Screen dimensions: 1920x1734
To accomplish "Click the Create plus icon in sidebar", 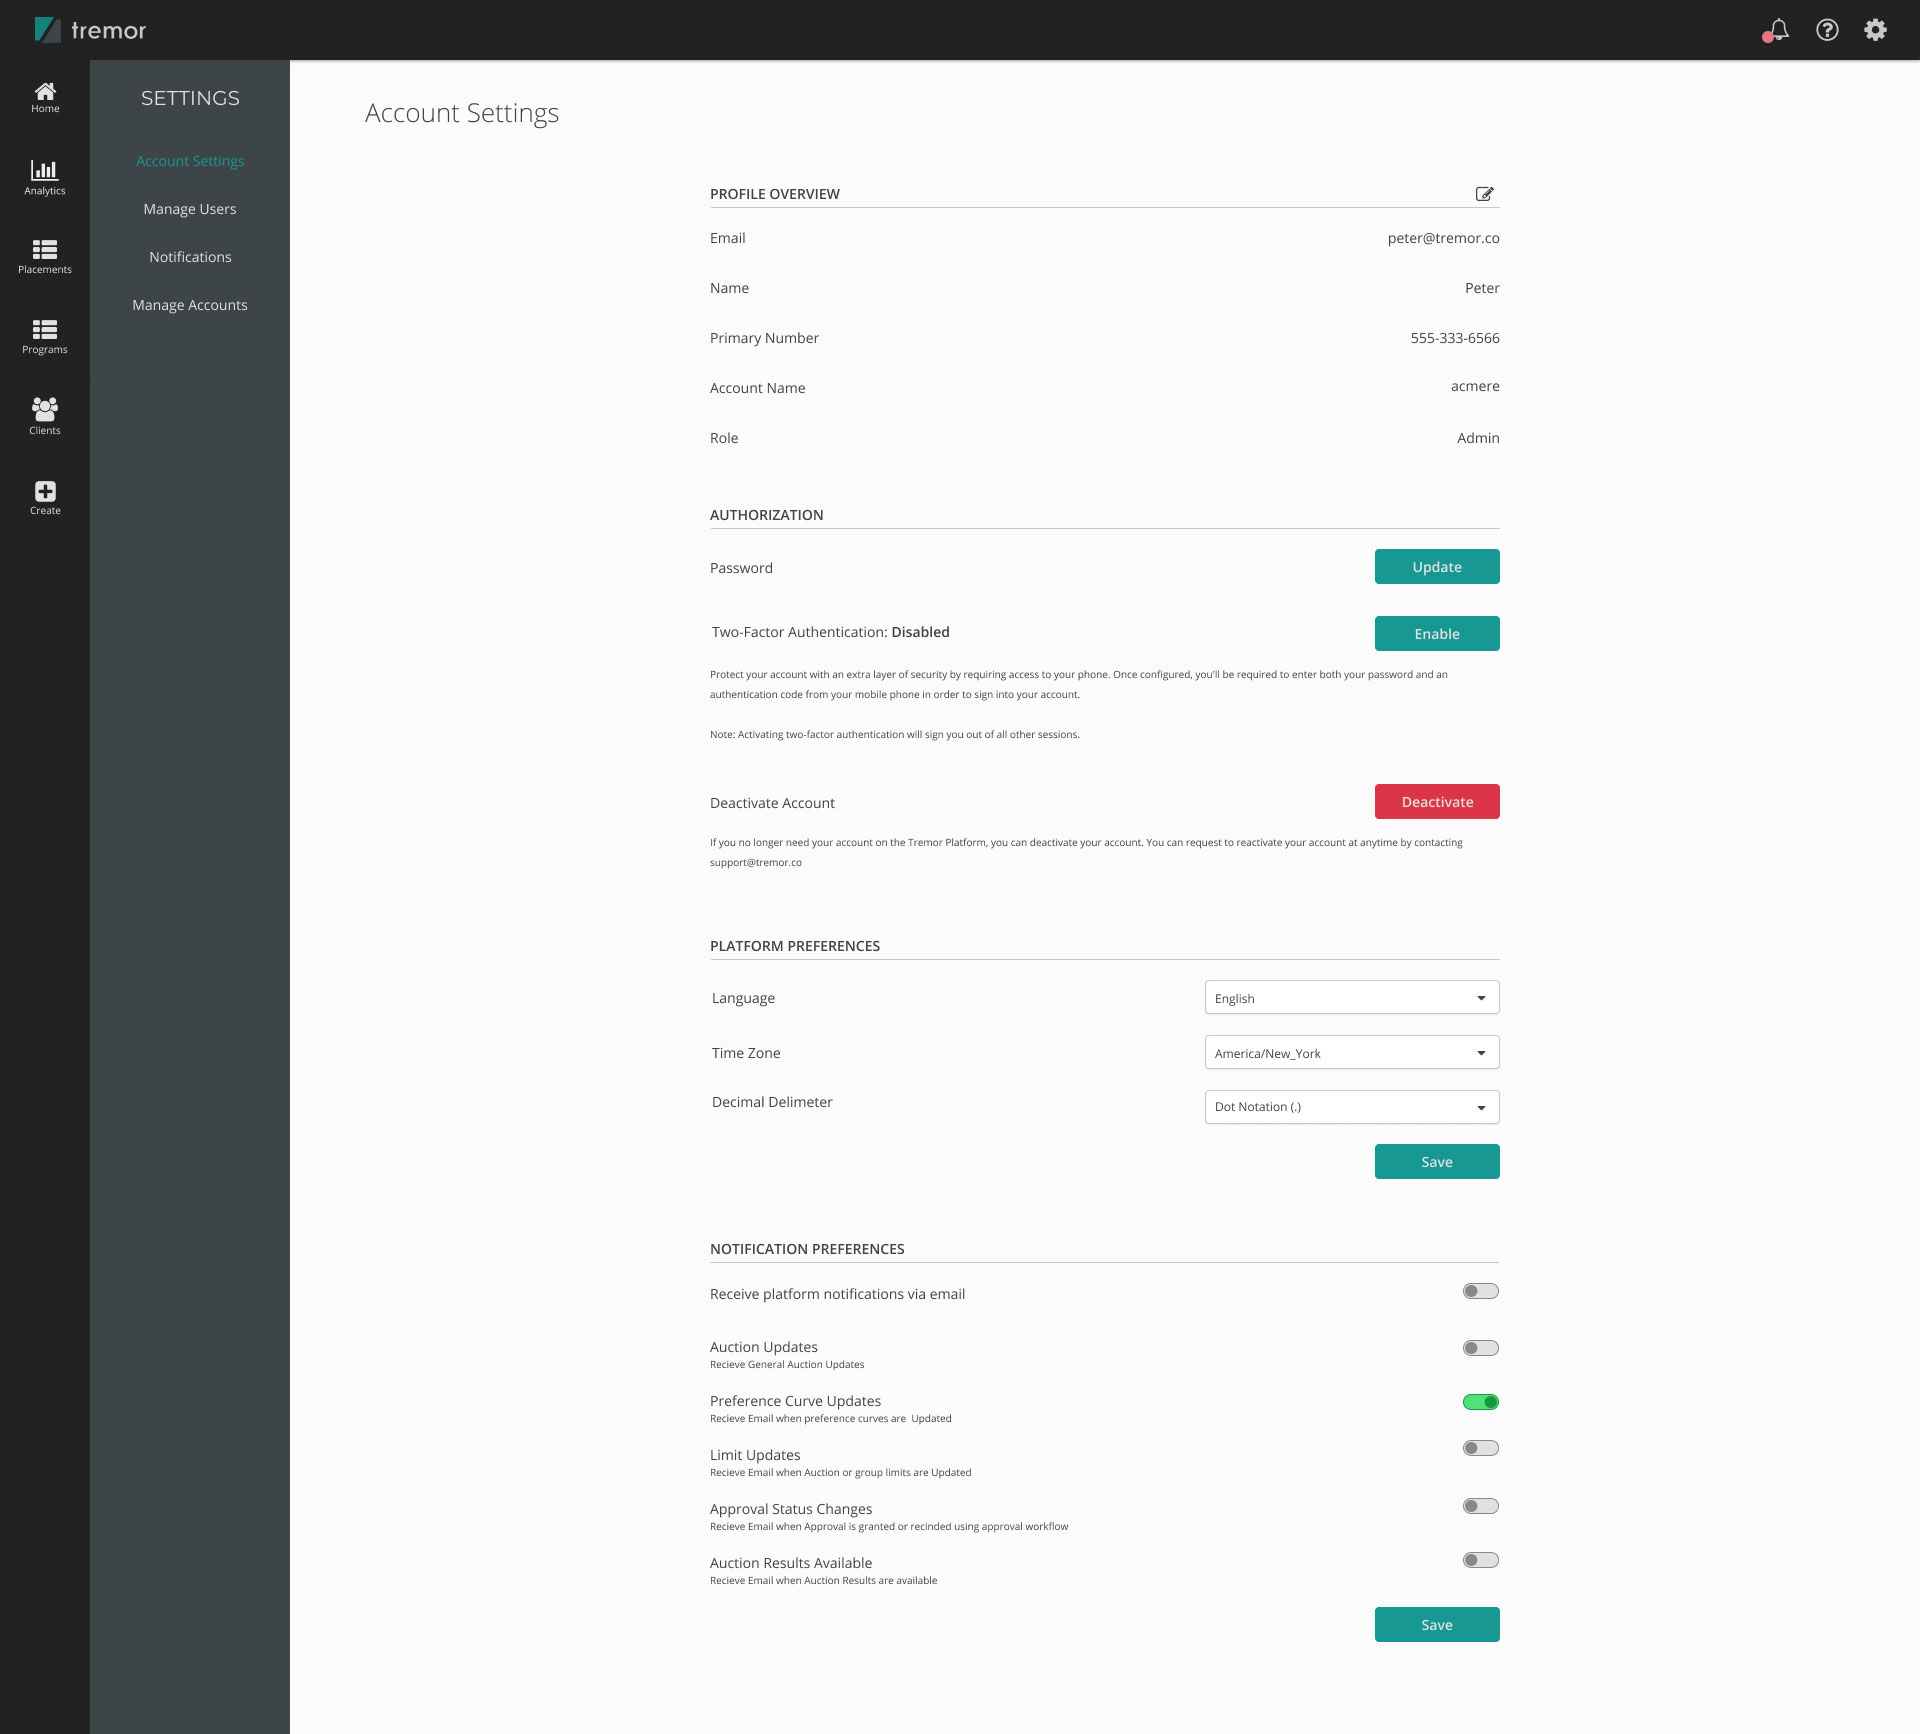I will [x=45, y=490].
